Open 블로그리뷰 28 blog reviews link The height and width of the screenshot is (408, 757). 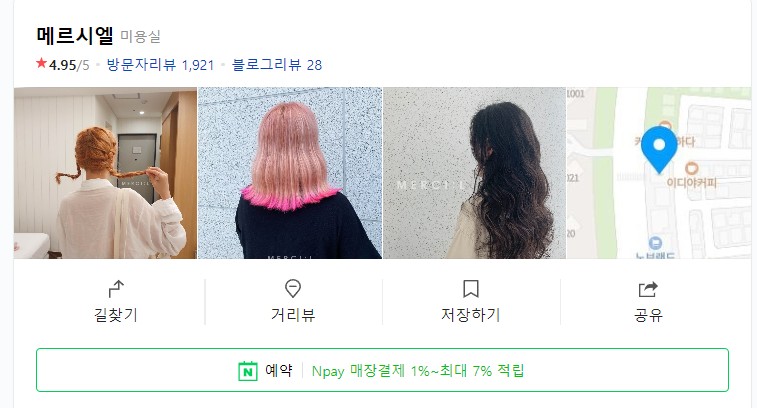coord(277,65)
